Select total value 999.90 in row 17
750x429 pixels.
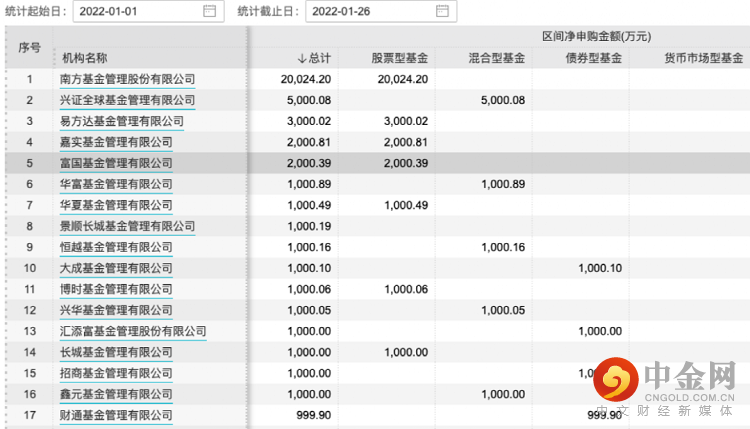[313, 416]
